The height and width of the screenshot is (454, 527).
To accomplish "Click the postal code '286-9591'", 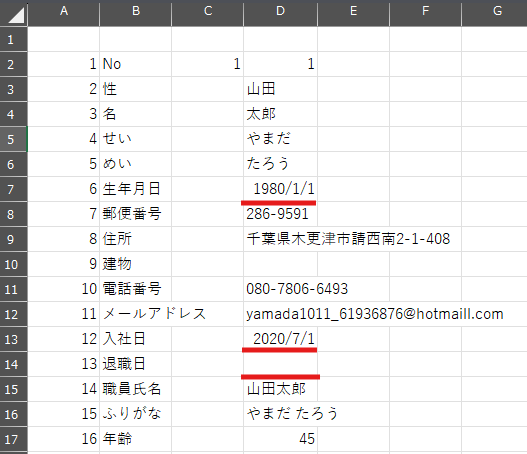I will 281,214.
